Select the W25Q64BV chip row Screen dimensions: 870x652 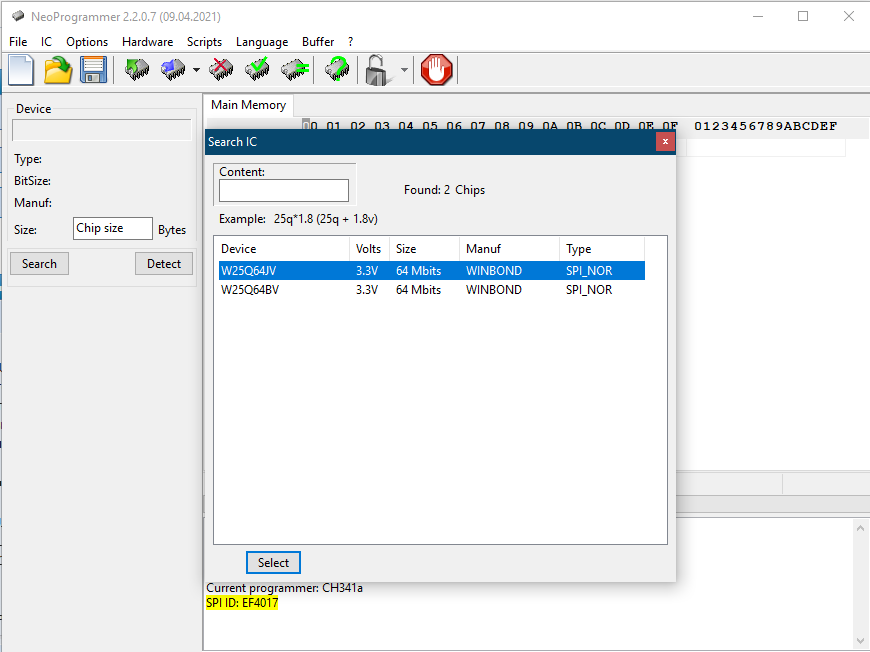click(432, 290)
